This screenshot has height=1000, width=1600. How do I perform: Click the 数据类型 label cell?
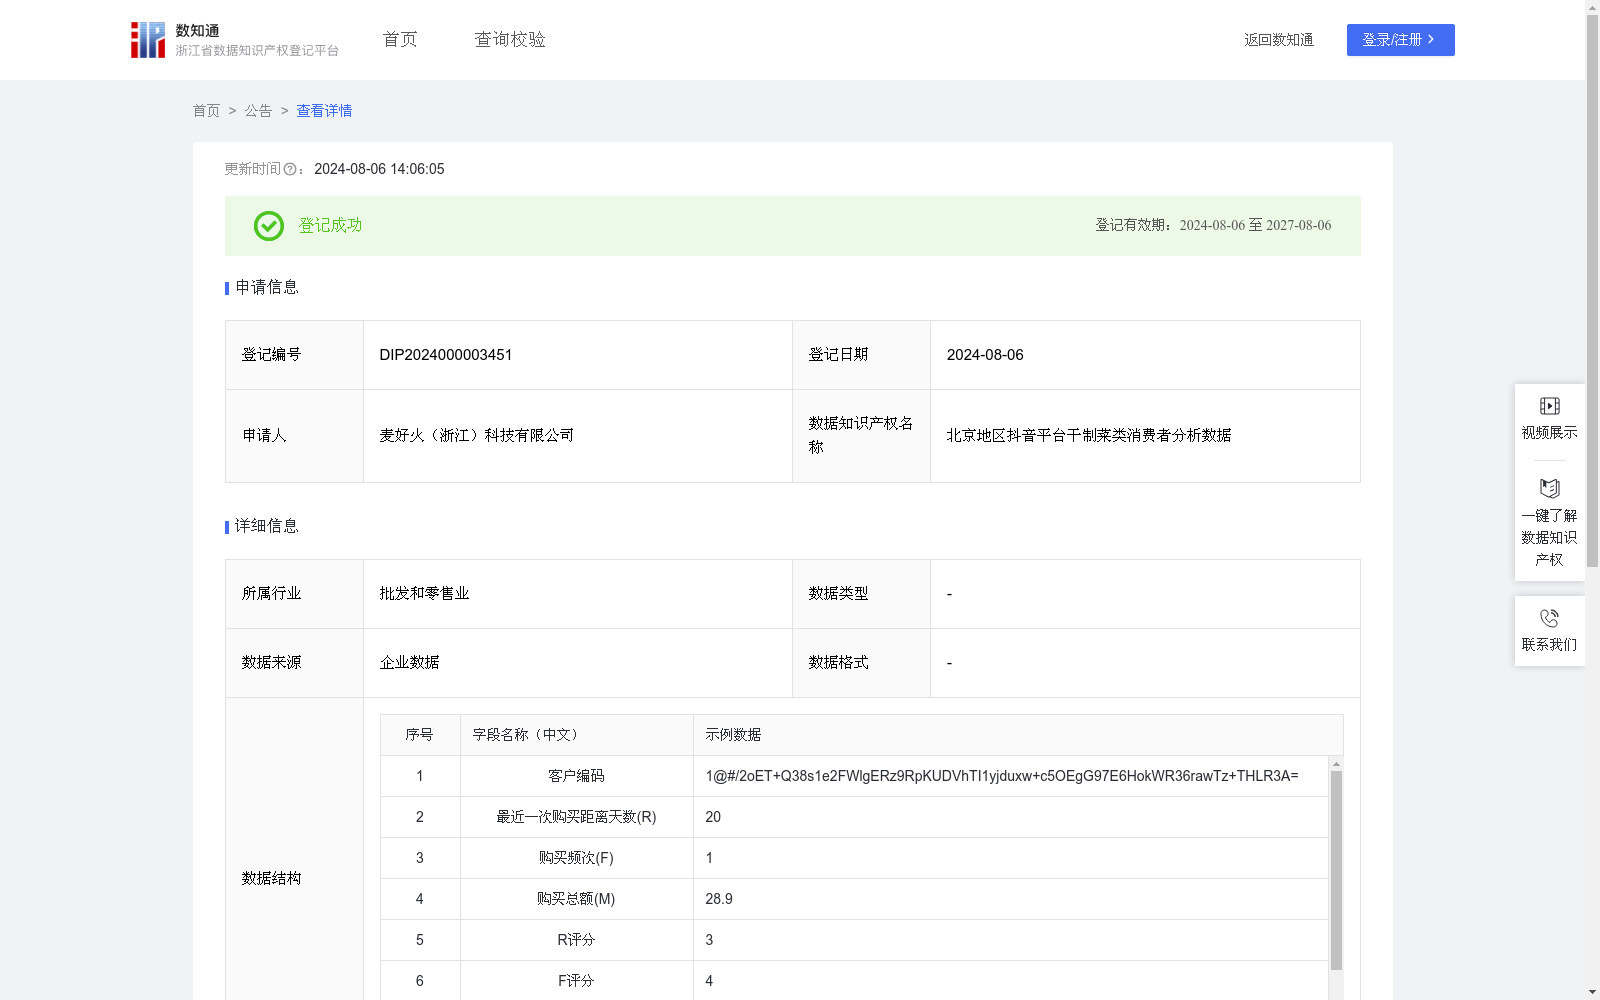pyautogui.click(x=861, y=594)
